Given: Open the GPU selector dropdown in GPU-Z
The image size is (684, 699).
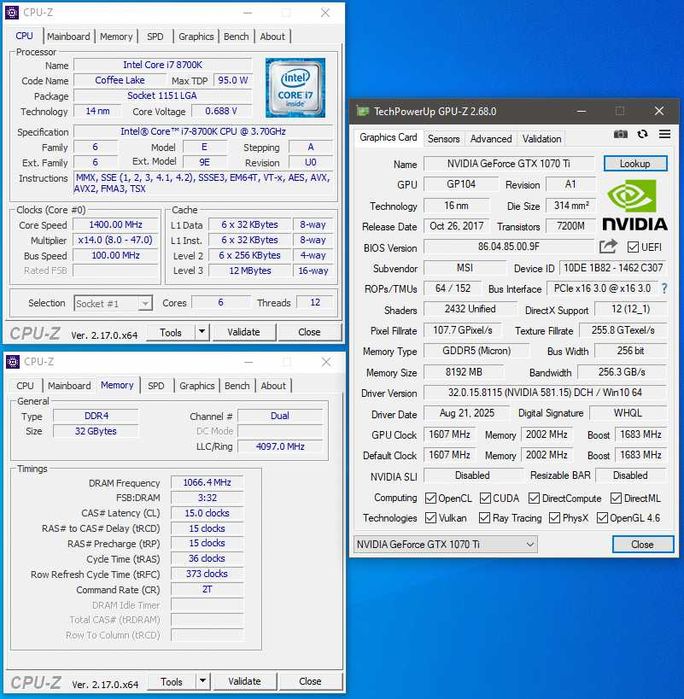Looking at the screenshot, I should [x=445, y=544].
